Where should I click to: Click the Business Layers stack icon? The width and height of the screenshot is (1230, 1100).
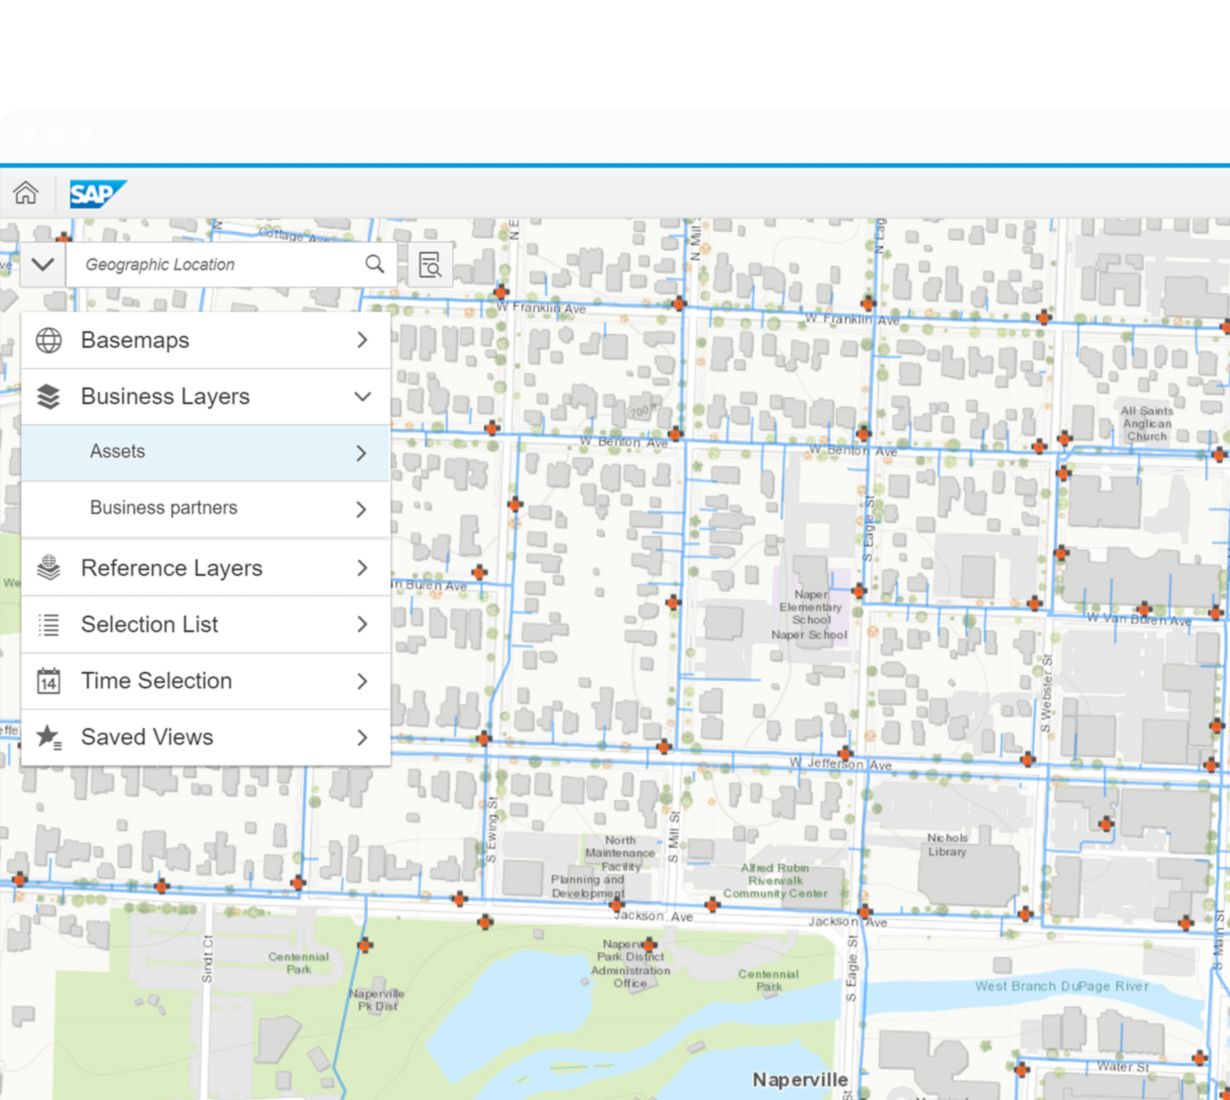pyautogui.click(x=49, y=397)
